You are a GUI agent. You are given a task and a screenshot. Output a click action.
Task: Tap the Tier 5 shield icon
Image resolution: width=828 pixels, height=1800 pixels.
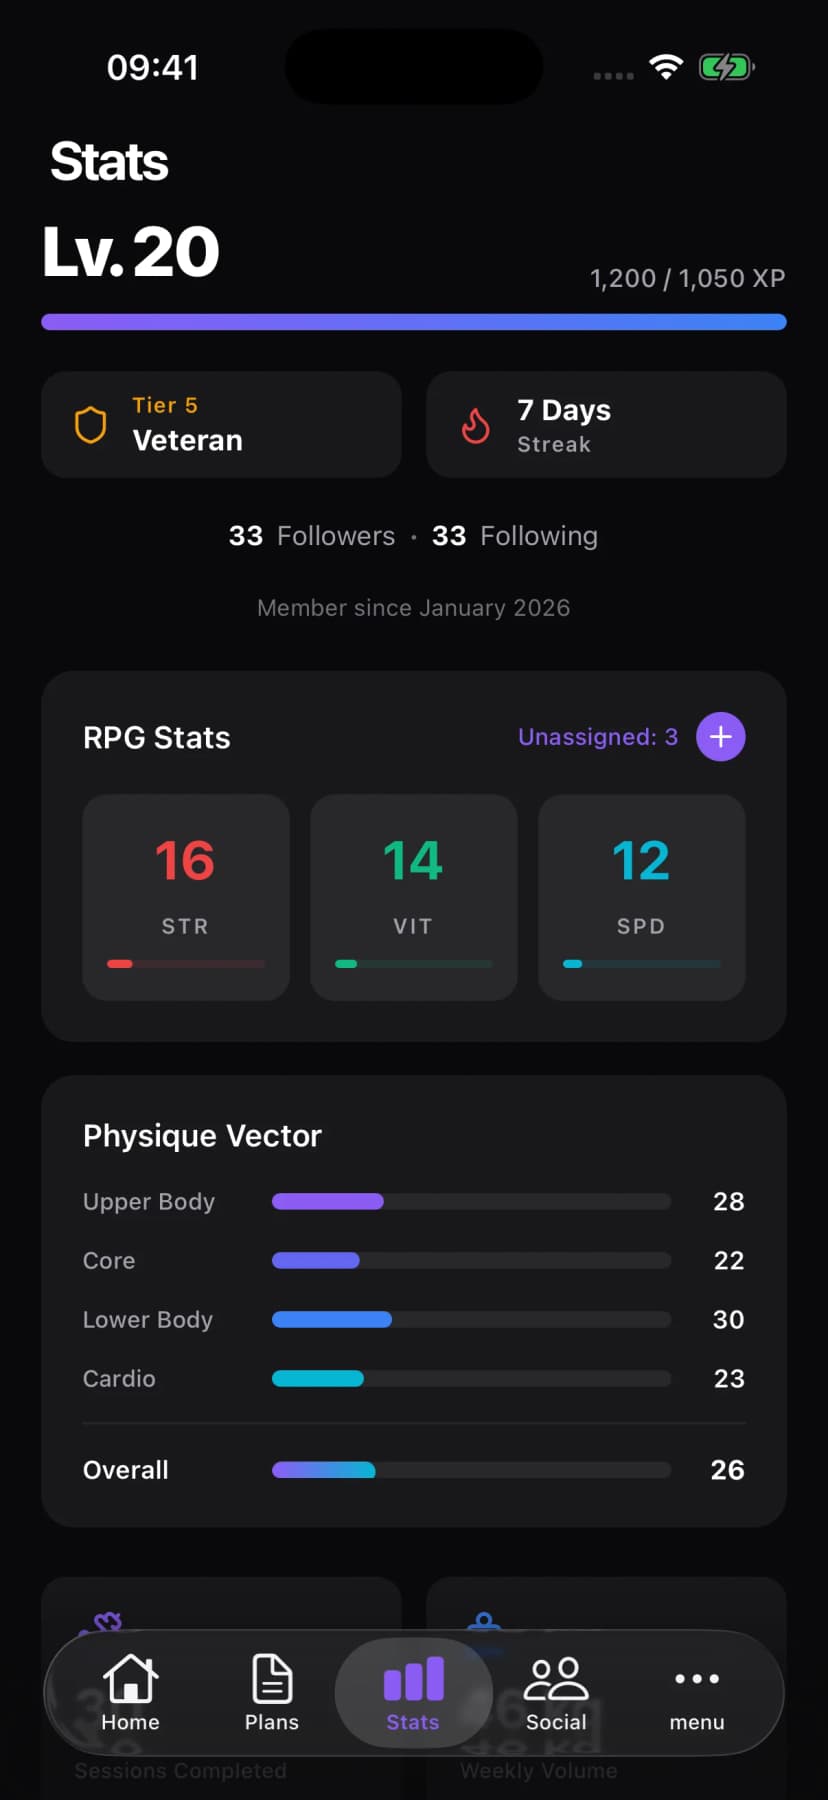pyautogui.click(x=91, y=425)
